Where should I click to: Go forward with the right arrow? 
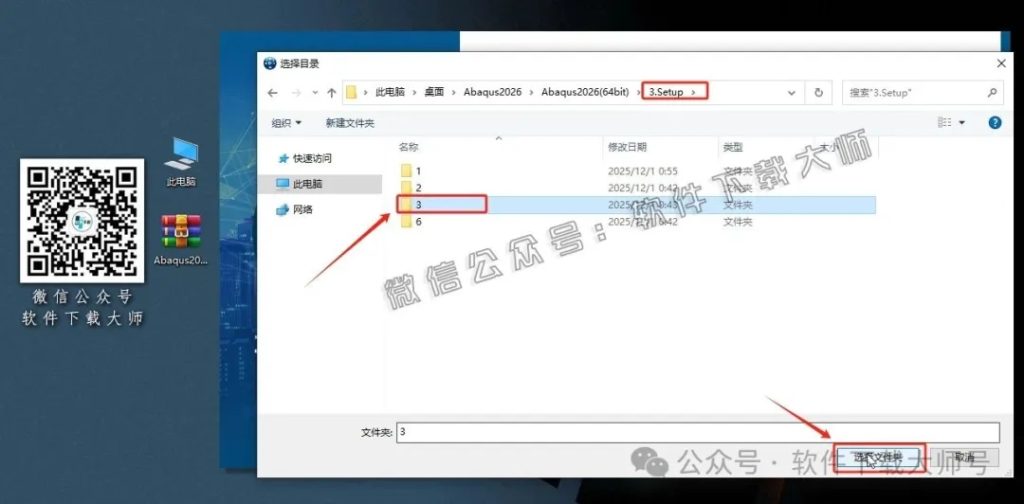click(296, 93)
